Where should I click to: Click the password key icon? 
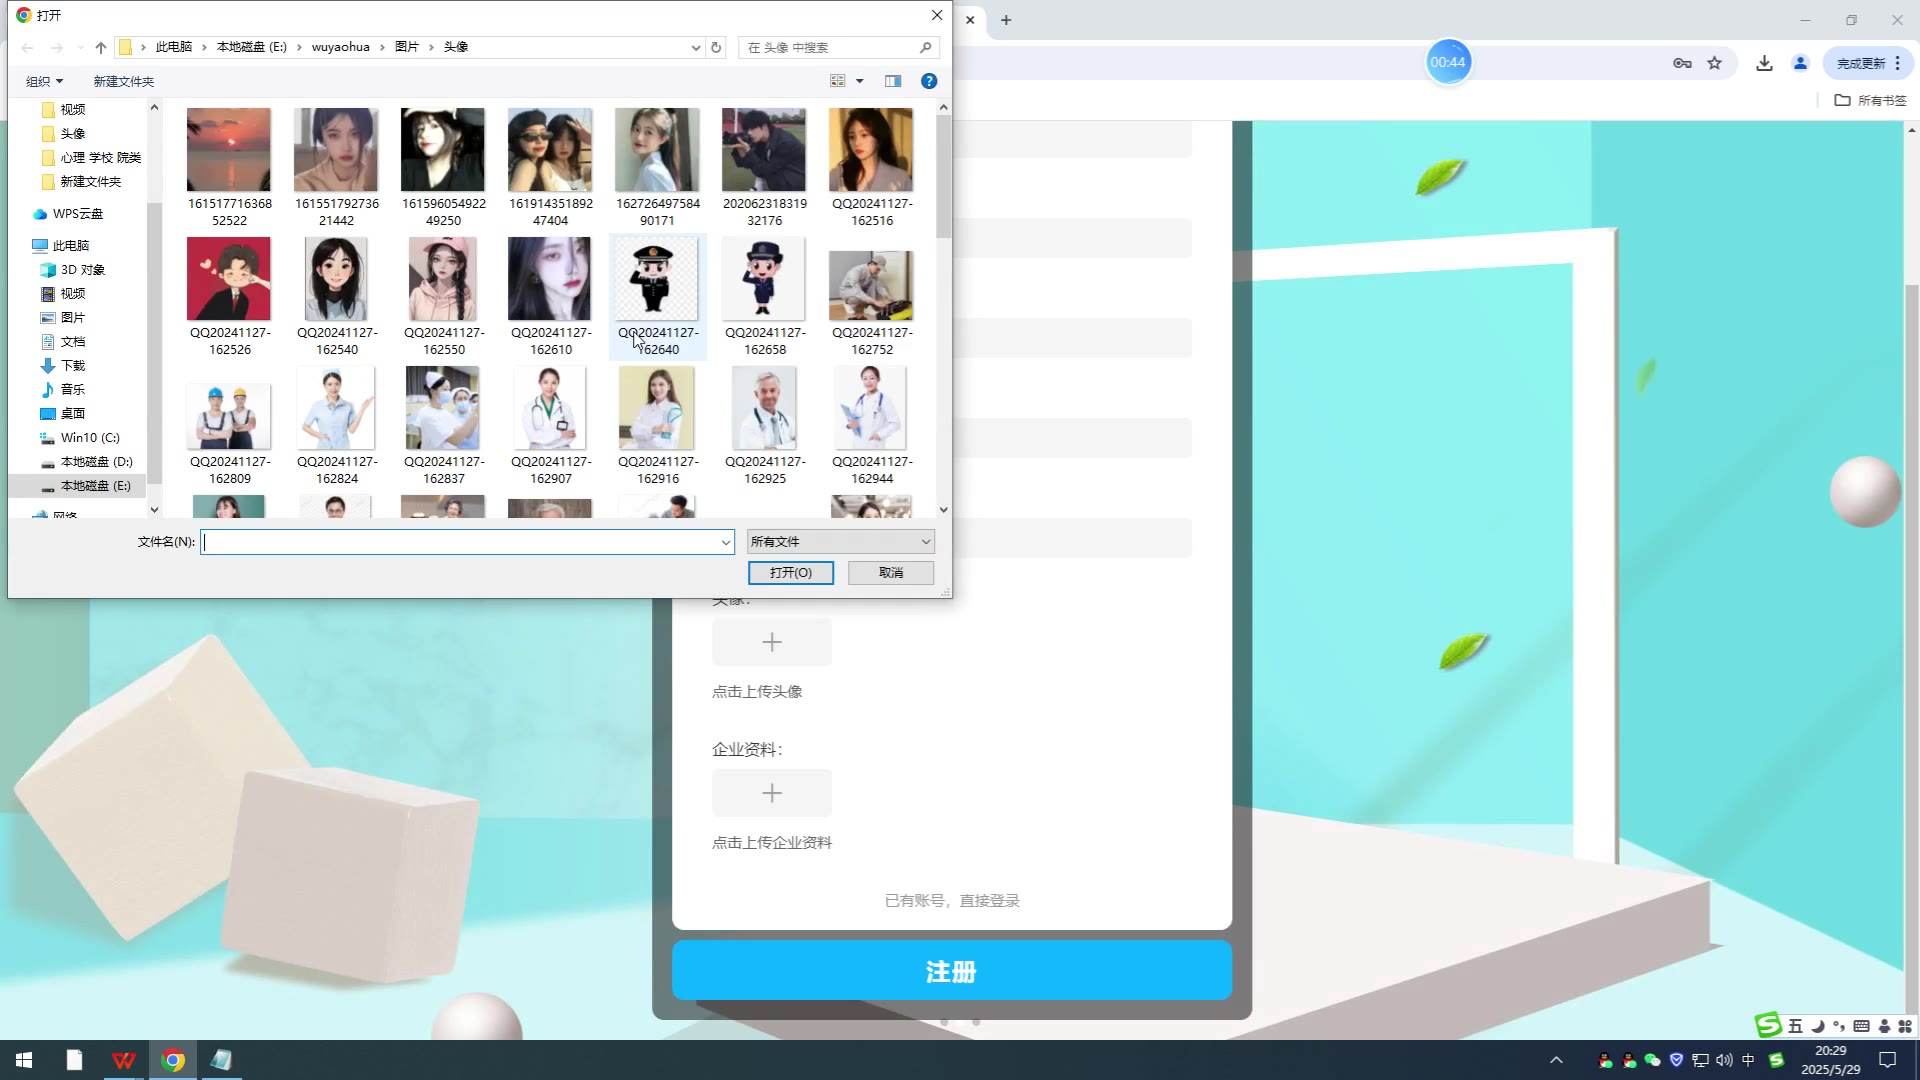1682,63
